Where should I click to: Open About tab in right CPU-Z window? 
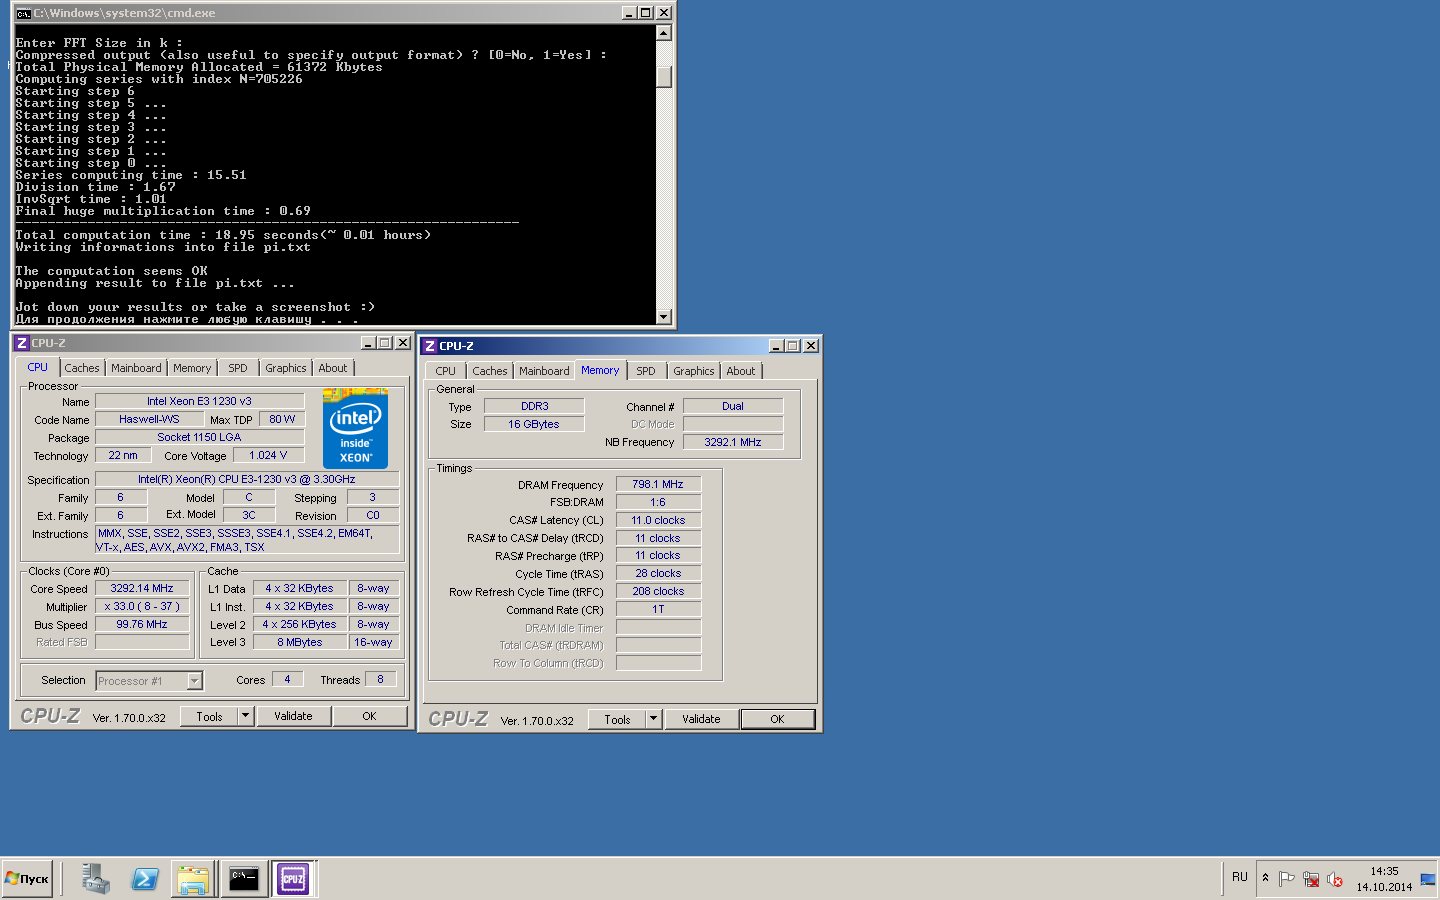coord(741,371)
